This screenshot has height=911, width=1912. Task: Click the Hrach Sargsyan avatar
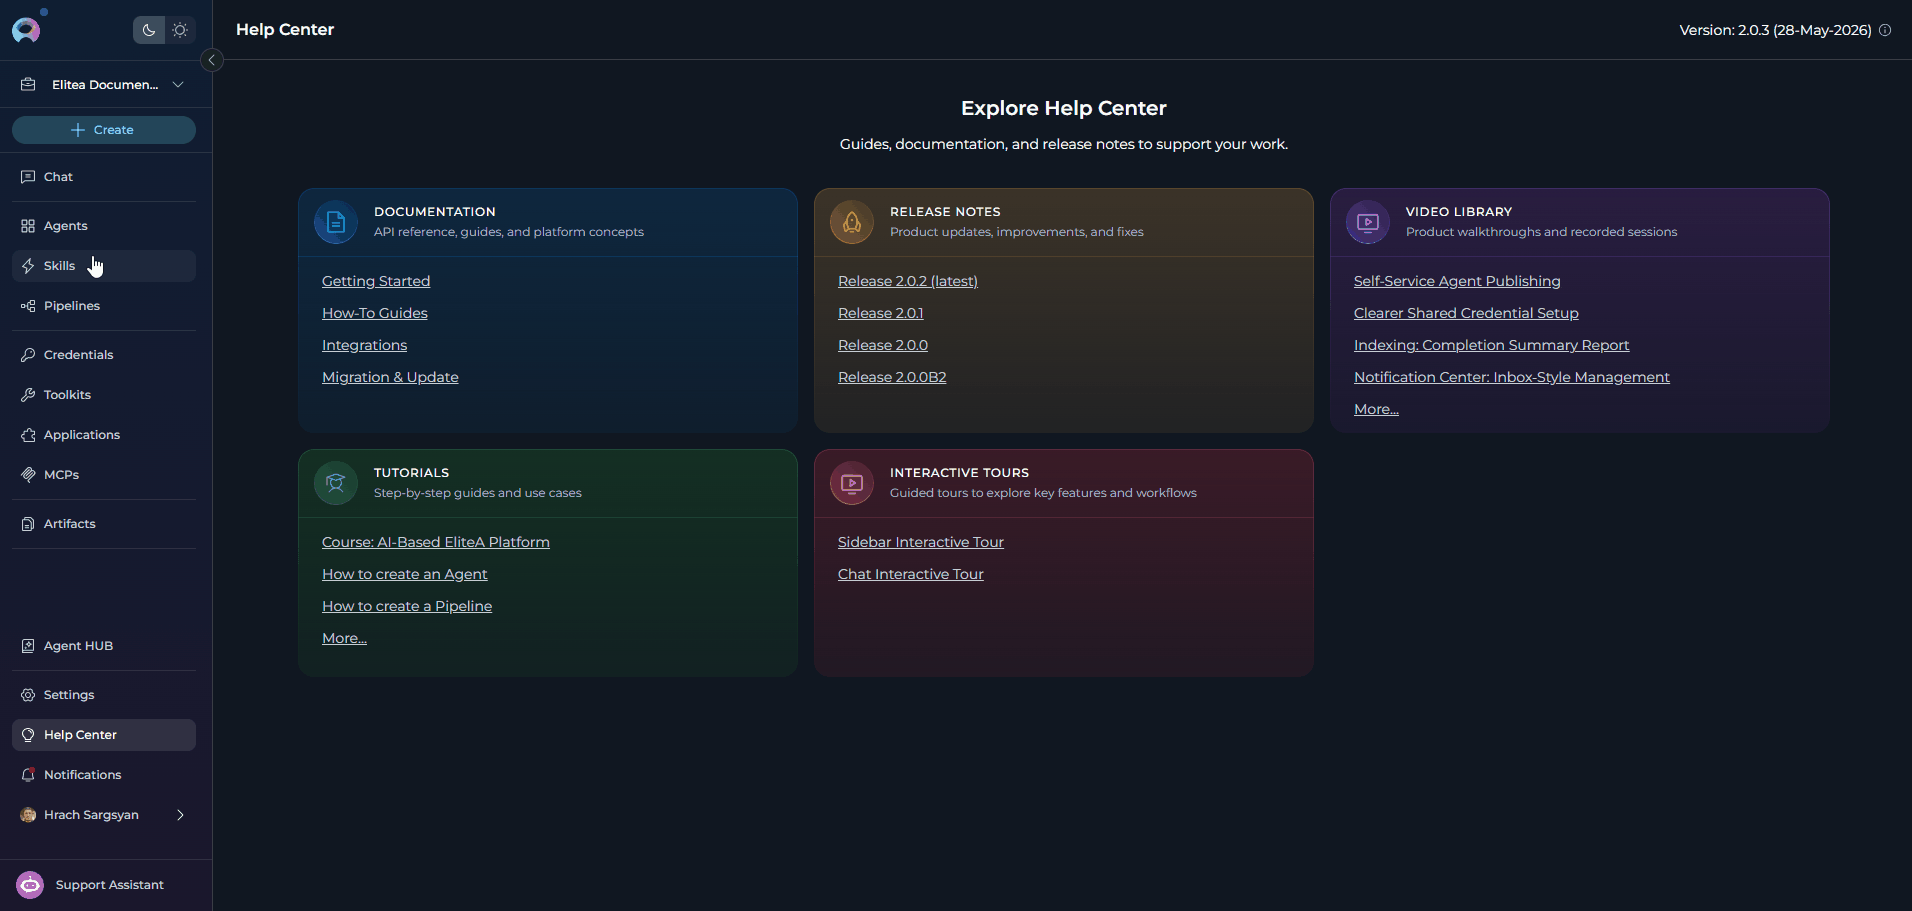tap(28, 815)
